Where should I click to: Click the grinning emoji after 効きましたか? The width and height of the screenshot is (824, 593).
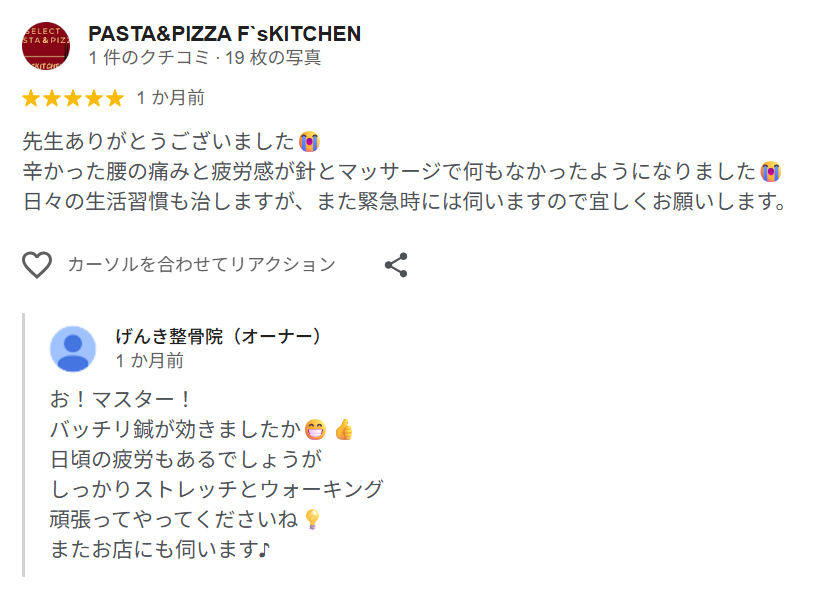click(315, 430)
